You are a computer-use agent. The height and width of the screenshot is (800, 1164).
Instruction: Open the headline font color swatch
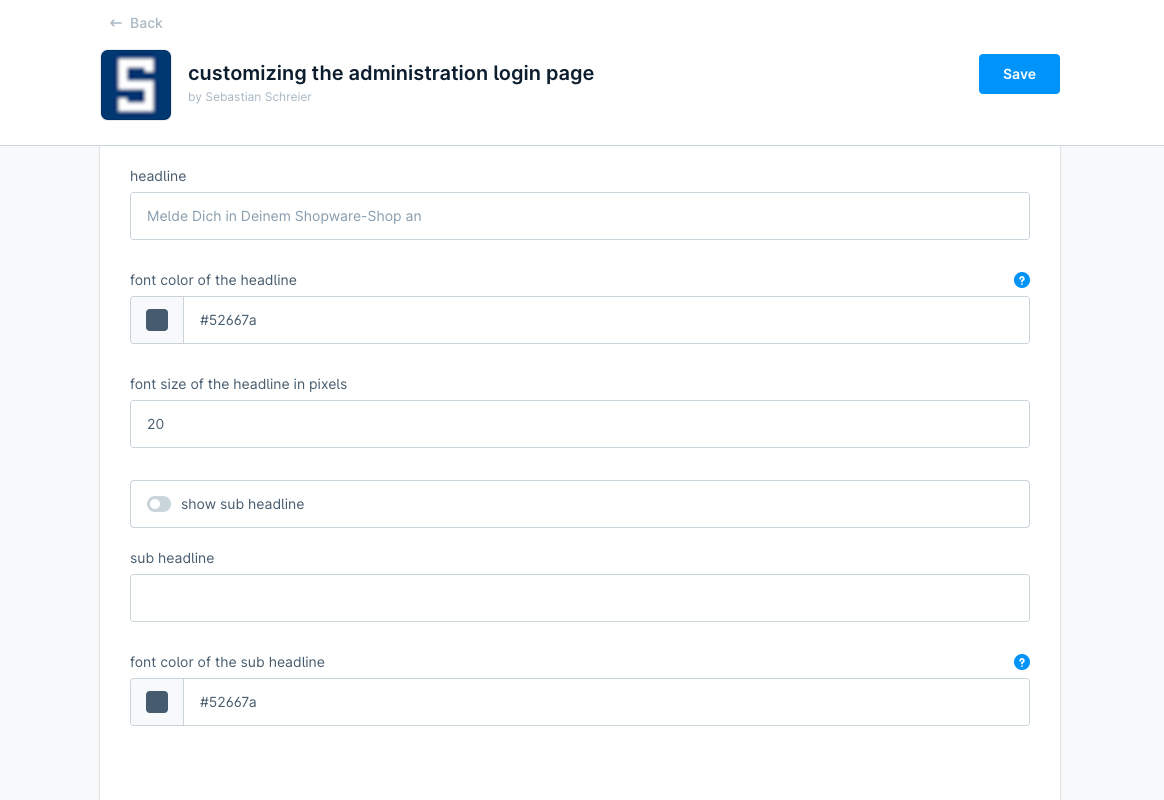coord(156,320)
